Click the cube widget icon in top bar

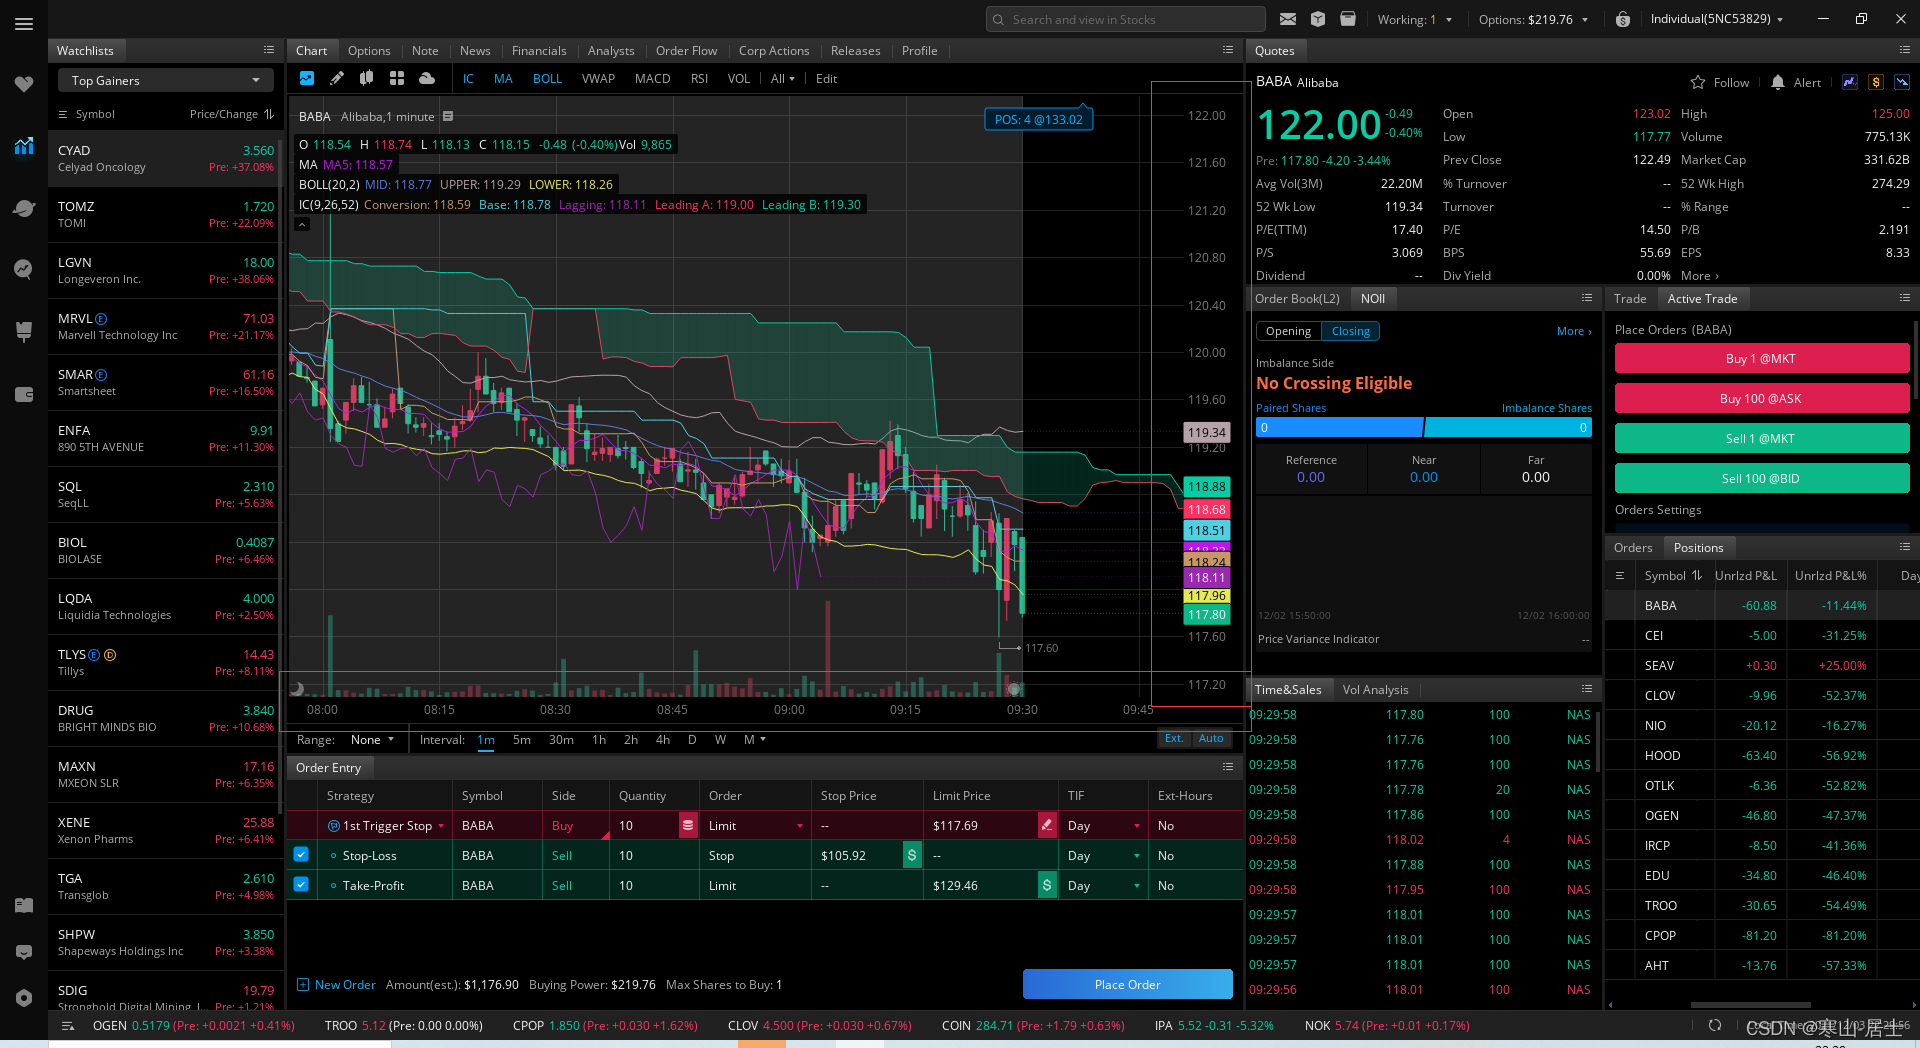(x=1318, y=19)
